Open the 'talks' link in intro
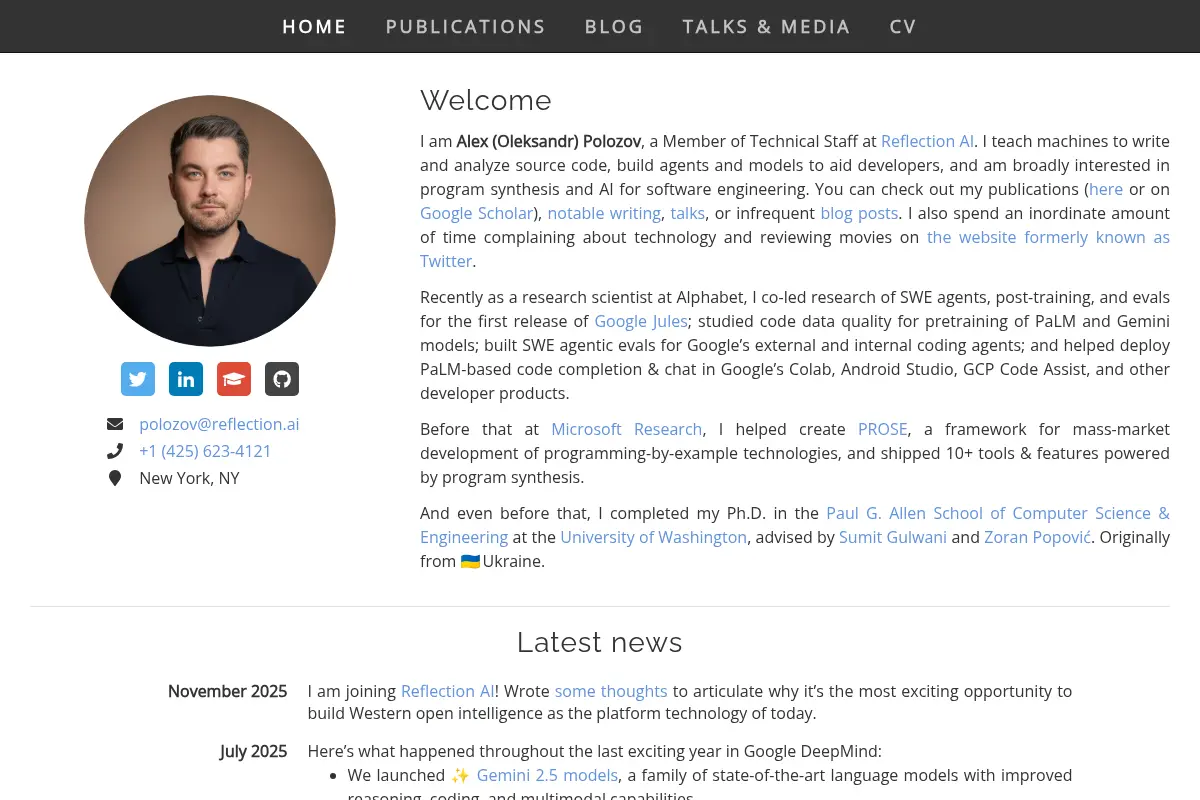The width and height of the screenshot is (1200, 800). tap(688, 213)
